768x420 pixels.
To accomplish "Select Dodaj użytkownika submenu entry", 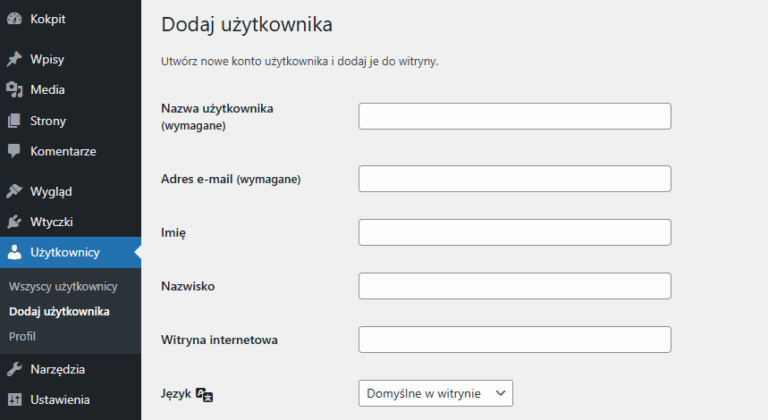I will (x=59, y=311).
